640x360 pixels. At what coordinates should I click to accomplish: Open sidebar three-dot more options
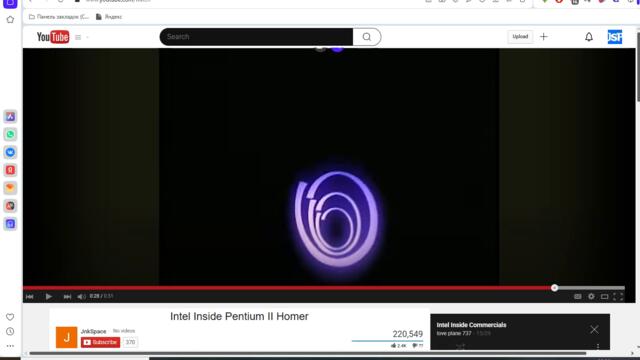point(10,346)
